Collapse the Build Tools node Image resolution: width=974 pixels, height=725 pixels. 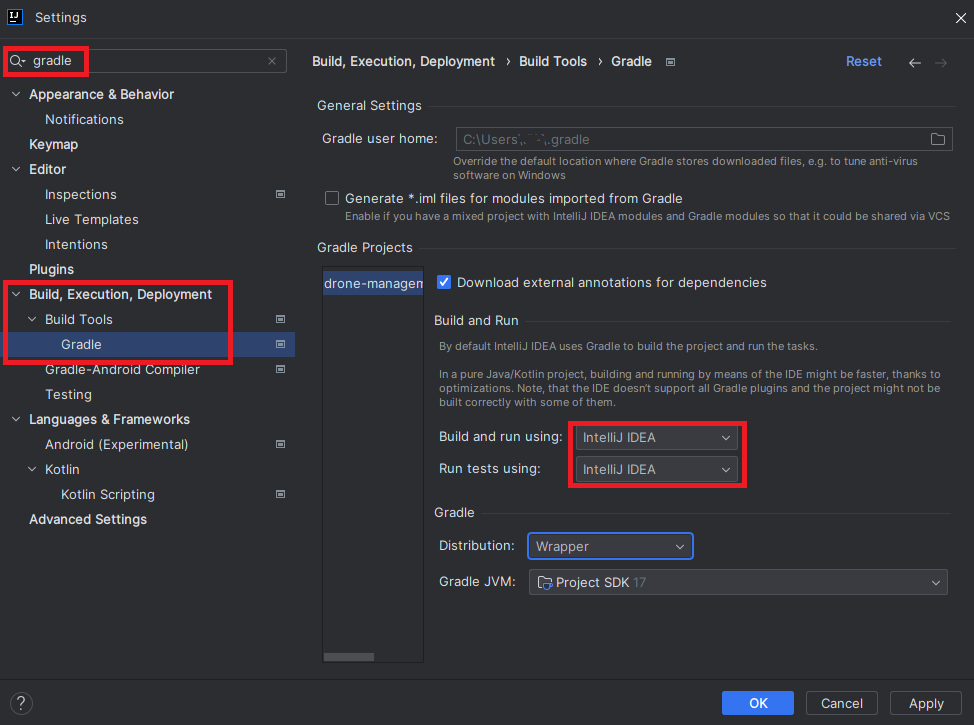pos(32,319)
